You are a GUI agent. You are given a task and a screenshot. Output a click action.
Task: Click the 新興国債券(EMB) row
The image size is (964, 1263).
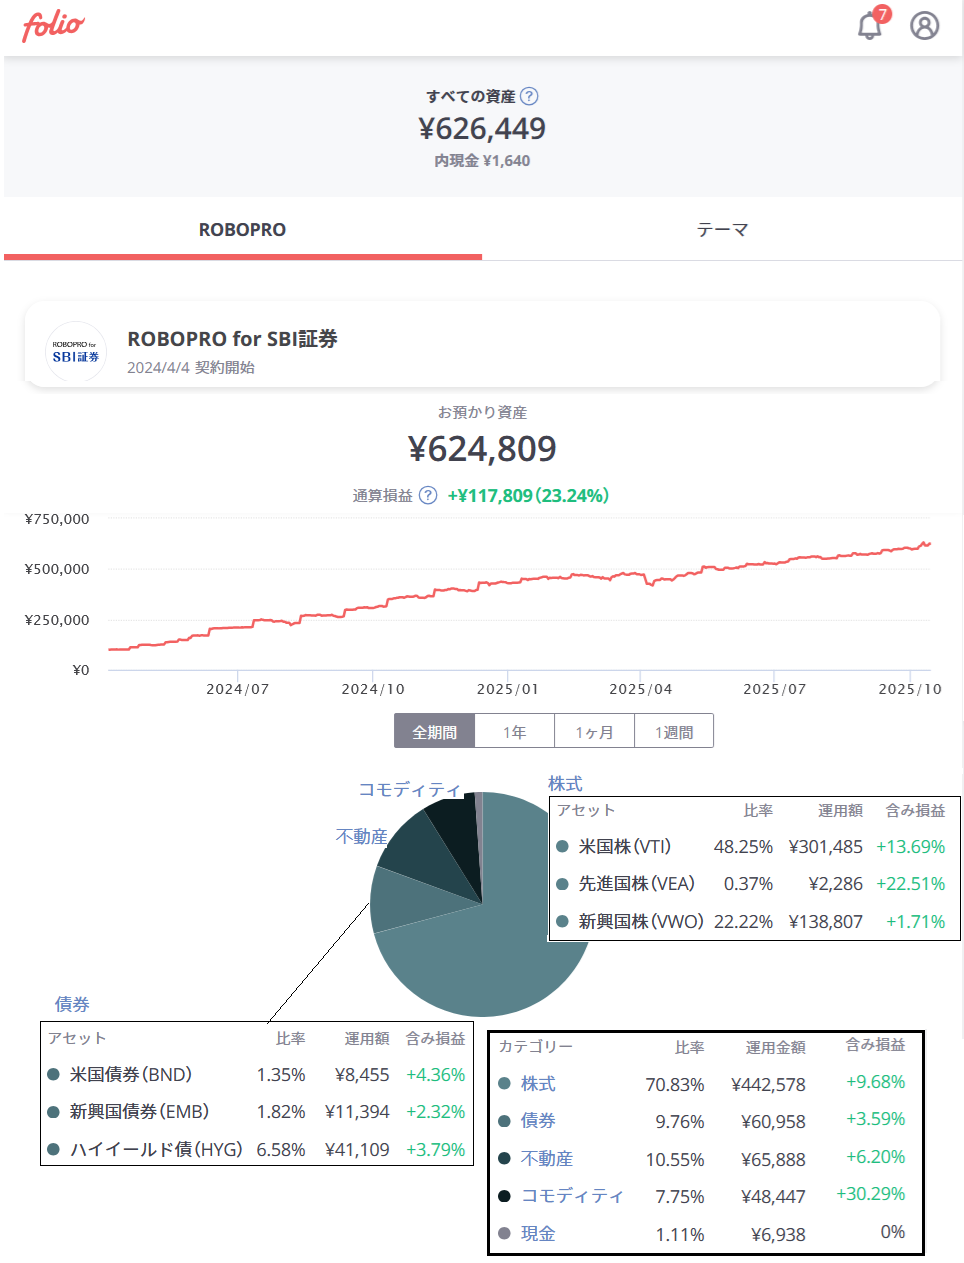[257, 1112]
